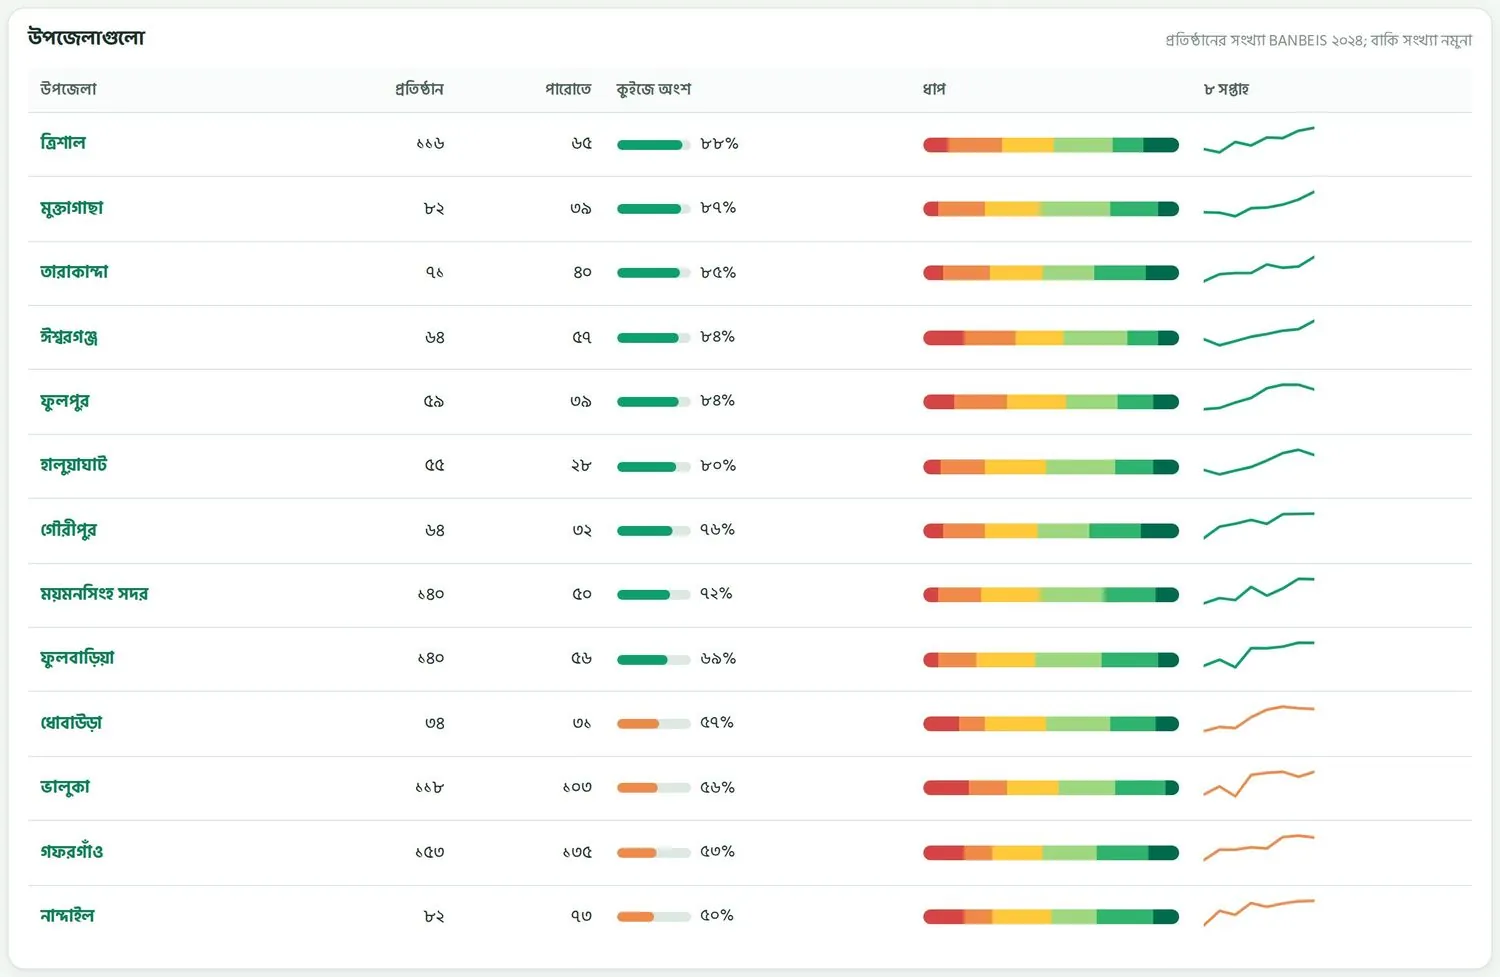Sort by the পারাতে column header

click(x=568, y=89)
